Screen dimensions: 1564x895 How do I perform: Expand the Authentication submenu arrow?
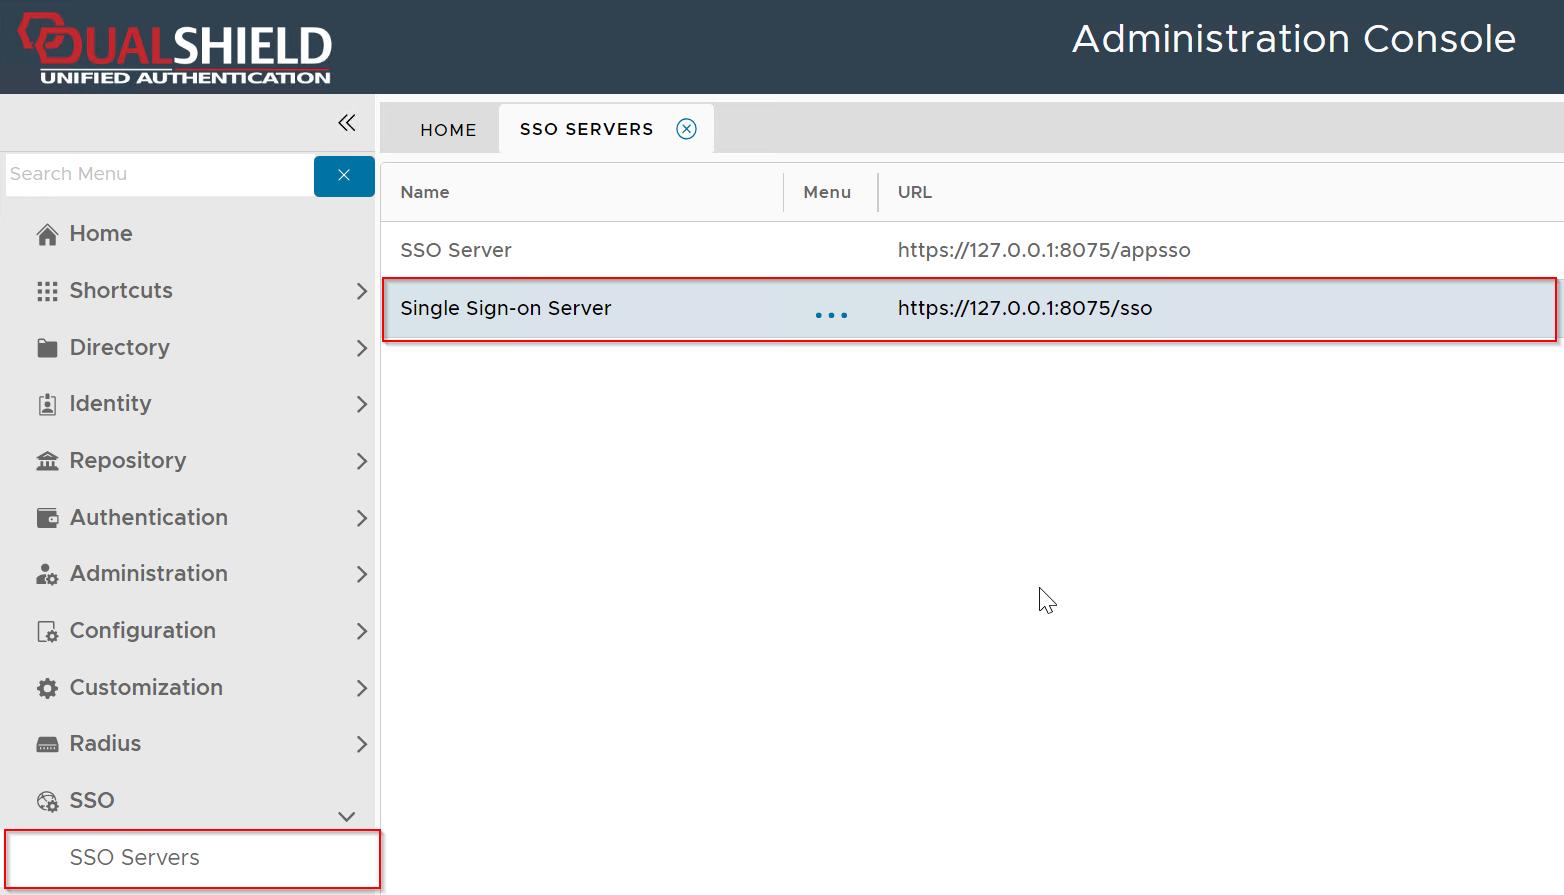click(361, 518)
